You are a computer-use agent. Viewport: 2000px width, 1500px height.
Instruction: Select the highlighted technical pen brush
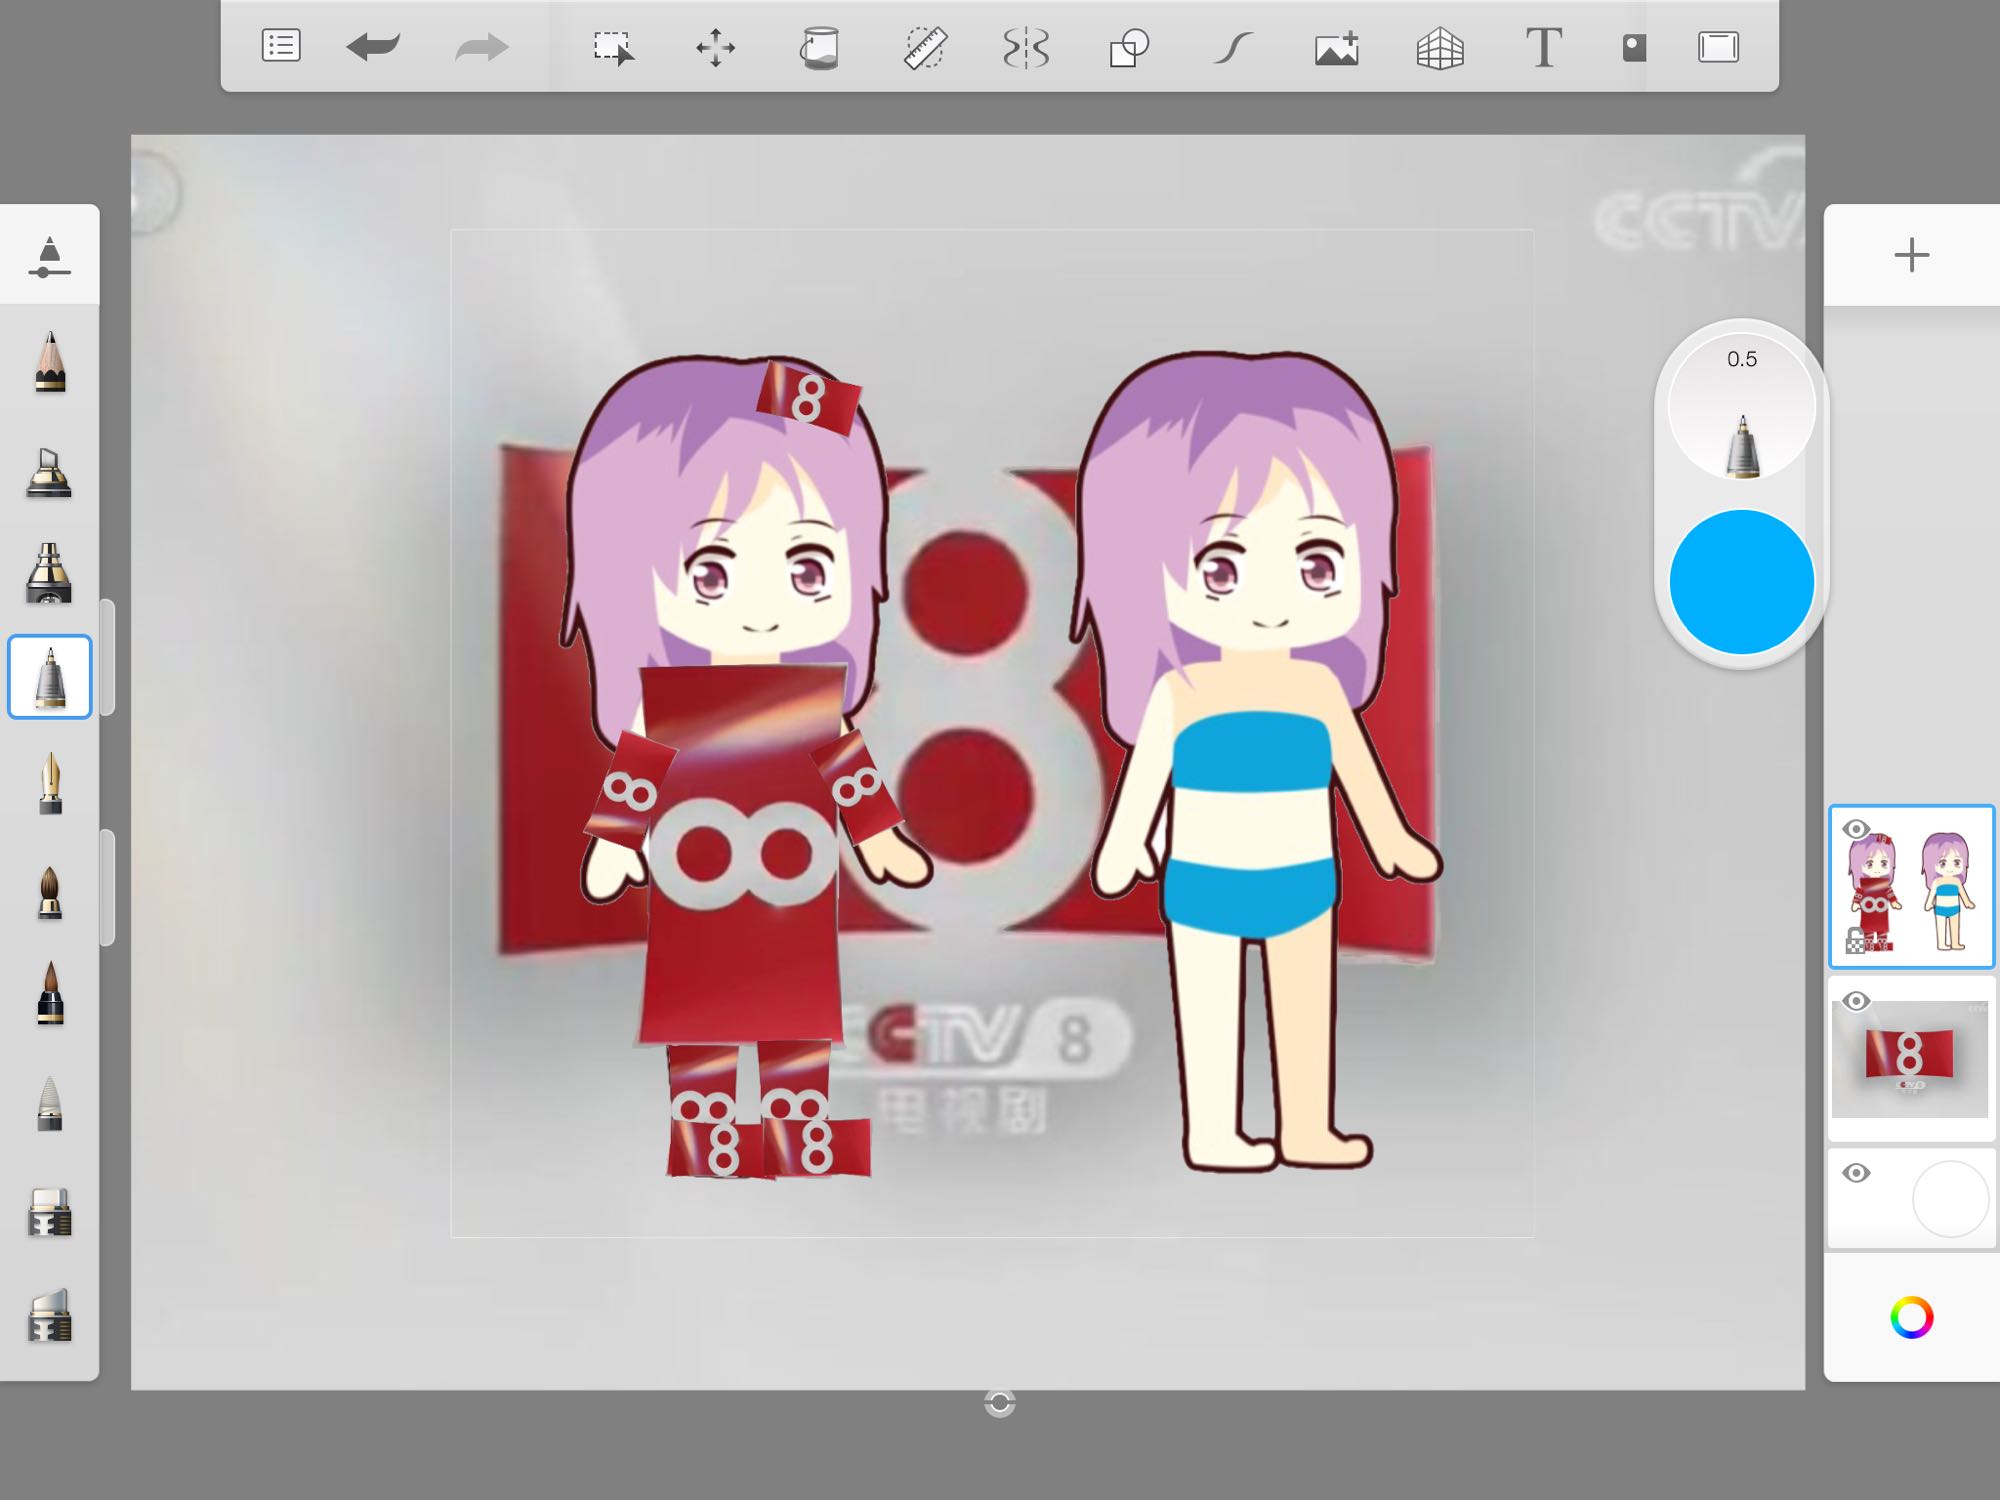(49, 677)
